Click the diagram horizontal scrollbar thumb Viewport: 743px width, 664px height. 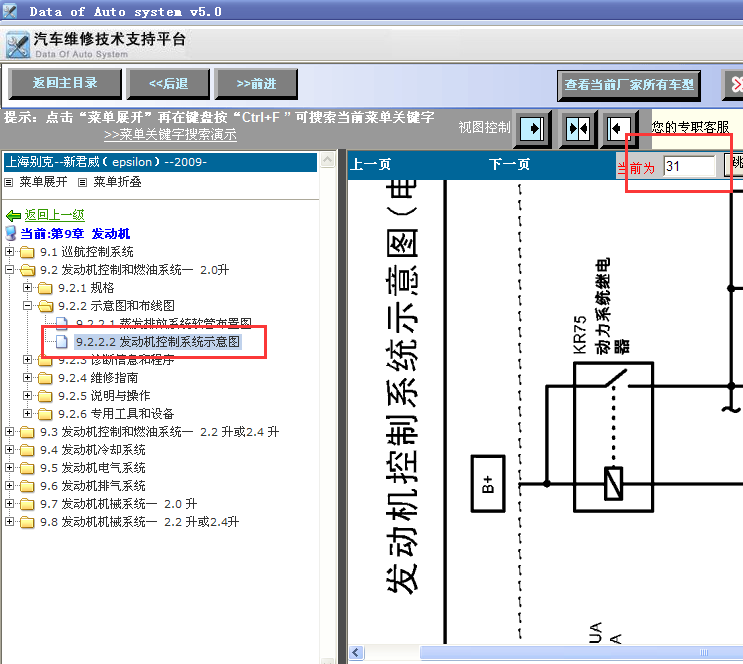[x=581, y=653]
